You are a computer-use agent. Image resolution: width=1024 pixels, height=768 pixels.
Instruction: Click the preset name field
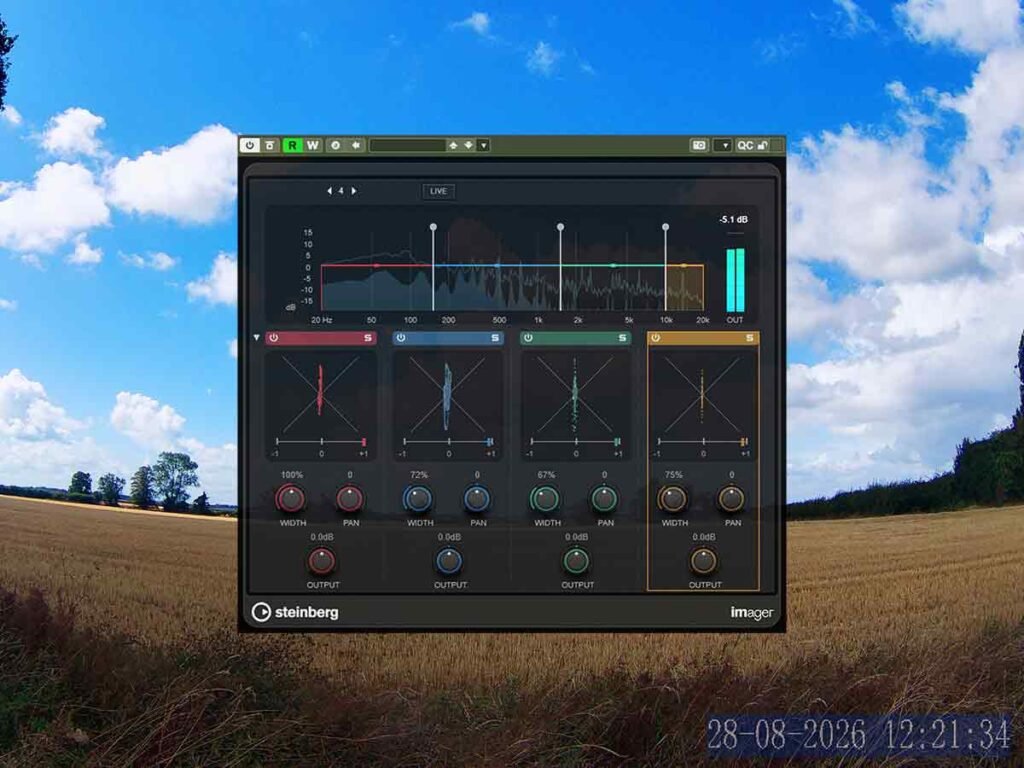(x=407, y=145)
